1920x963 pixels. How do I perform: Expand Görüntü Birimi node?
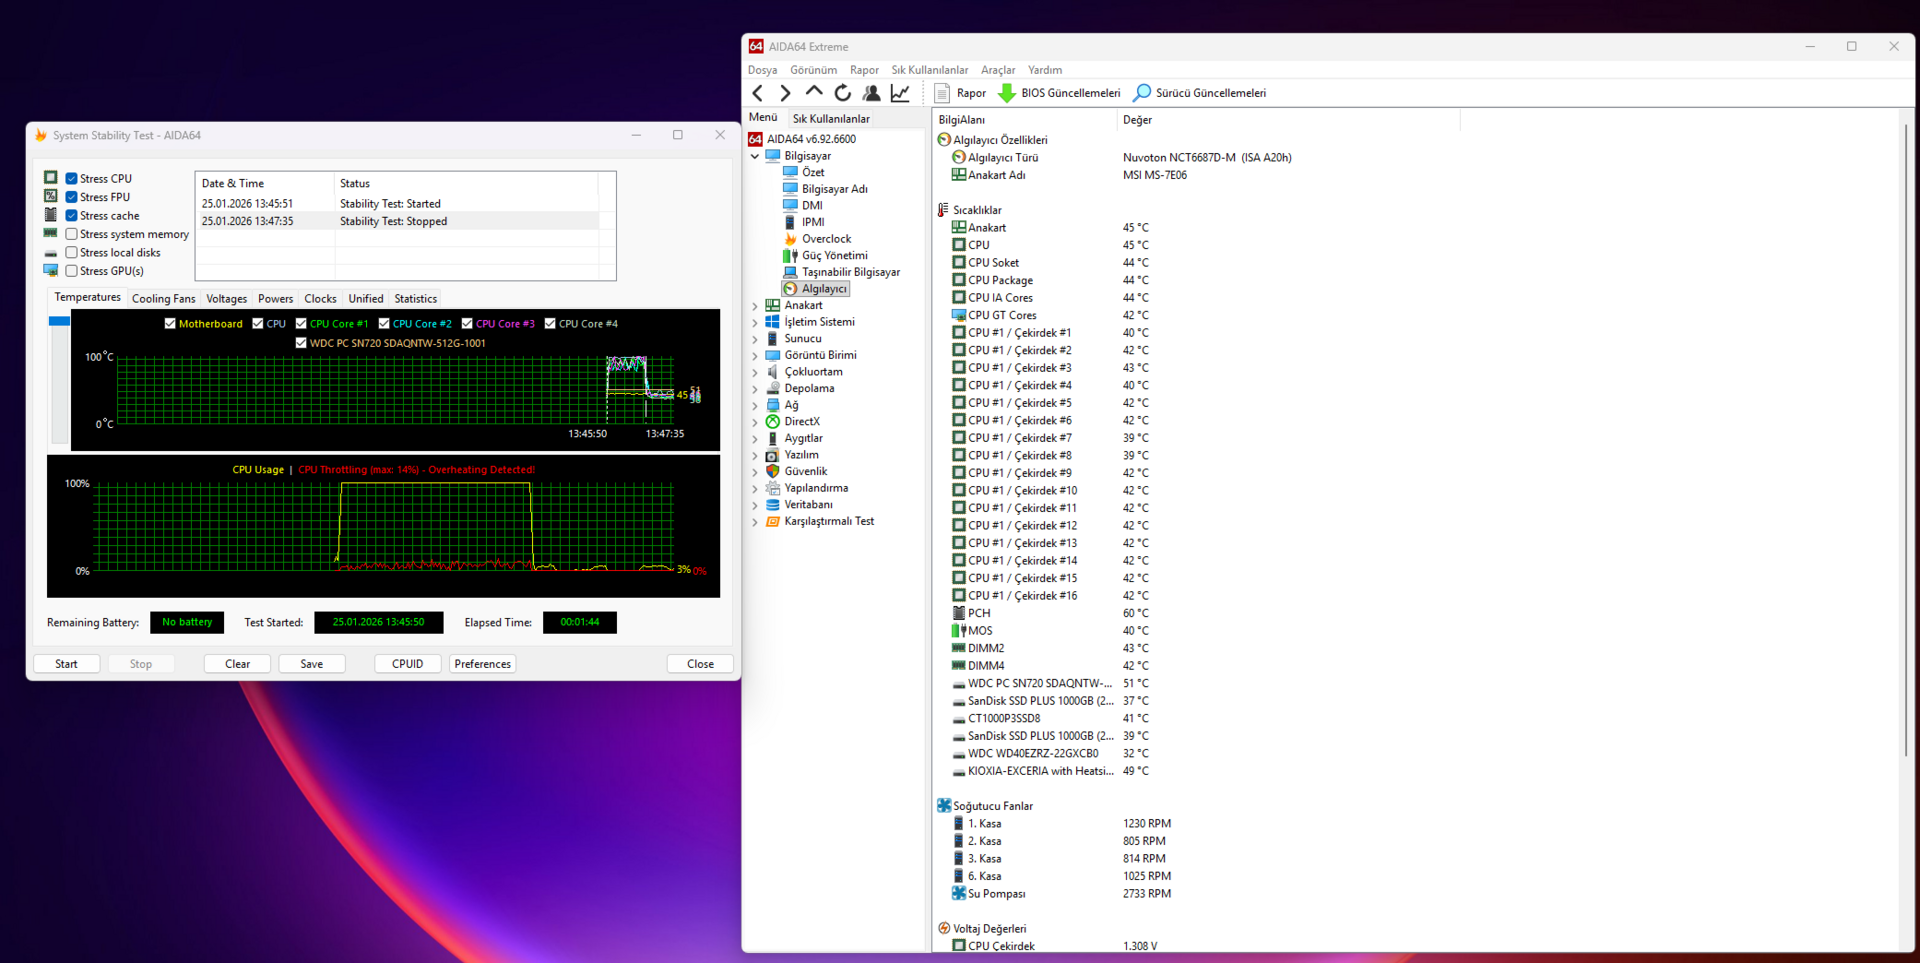pyautogui.click(x=755, y=355)
